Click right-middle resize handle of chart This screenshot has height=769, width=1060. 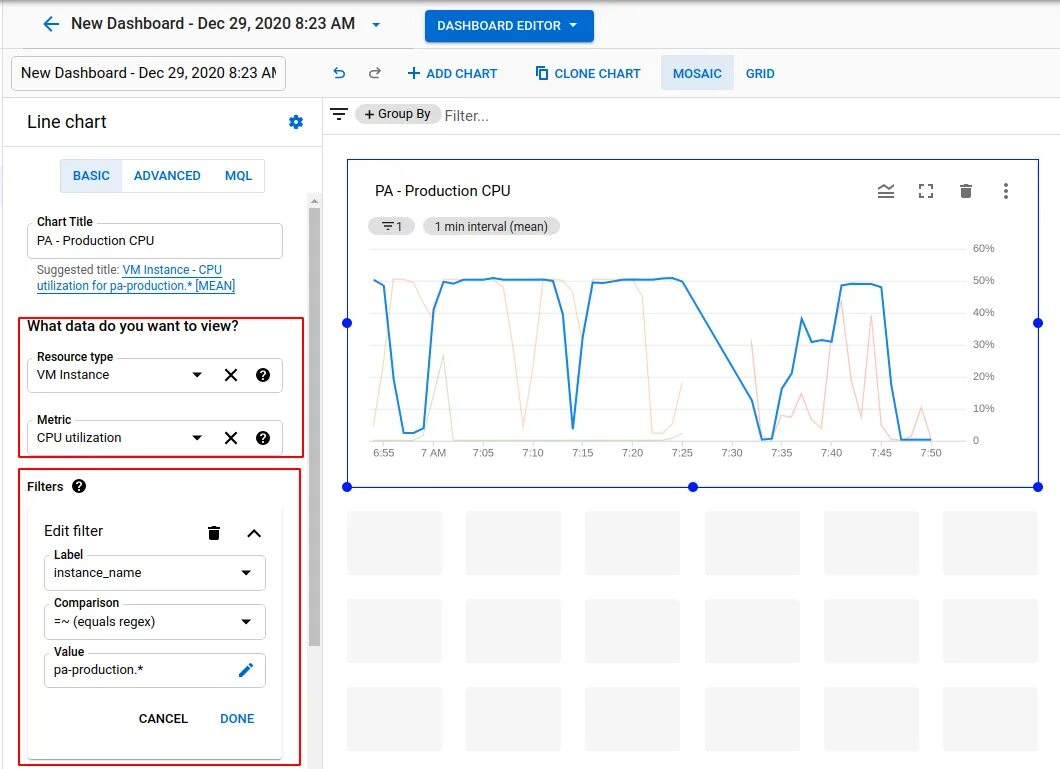(x=1038, y=323)
